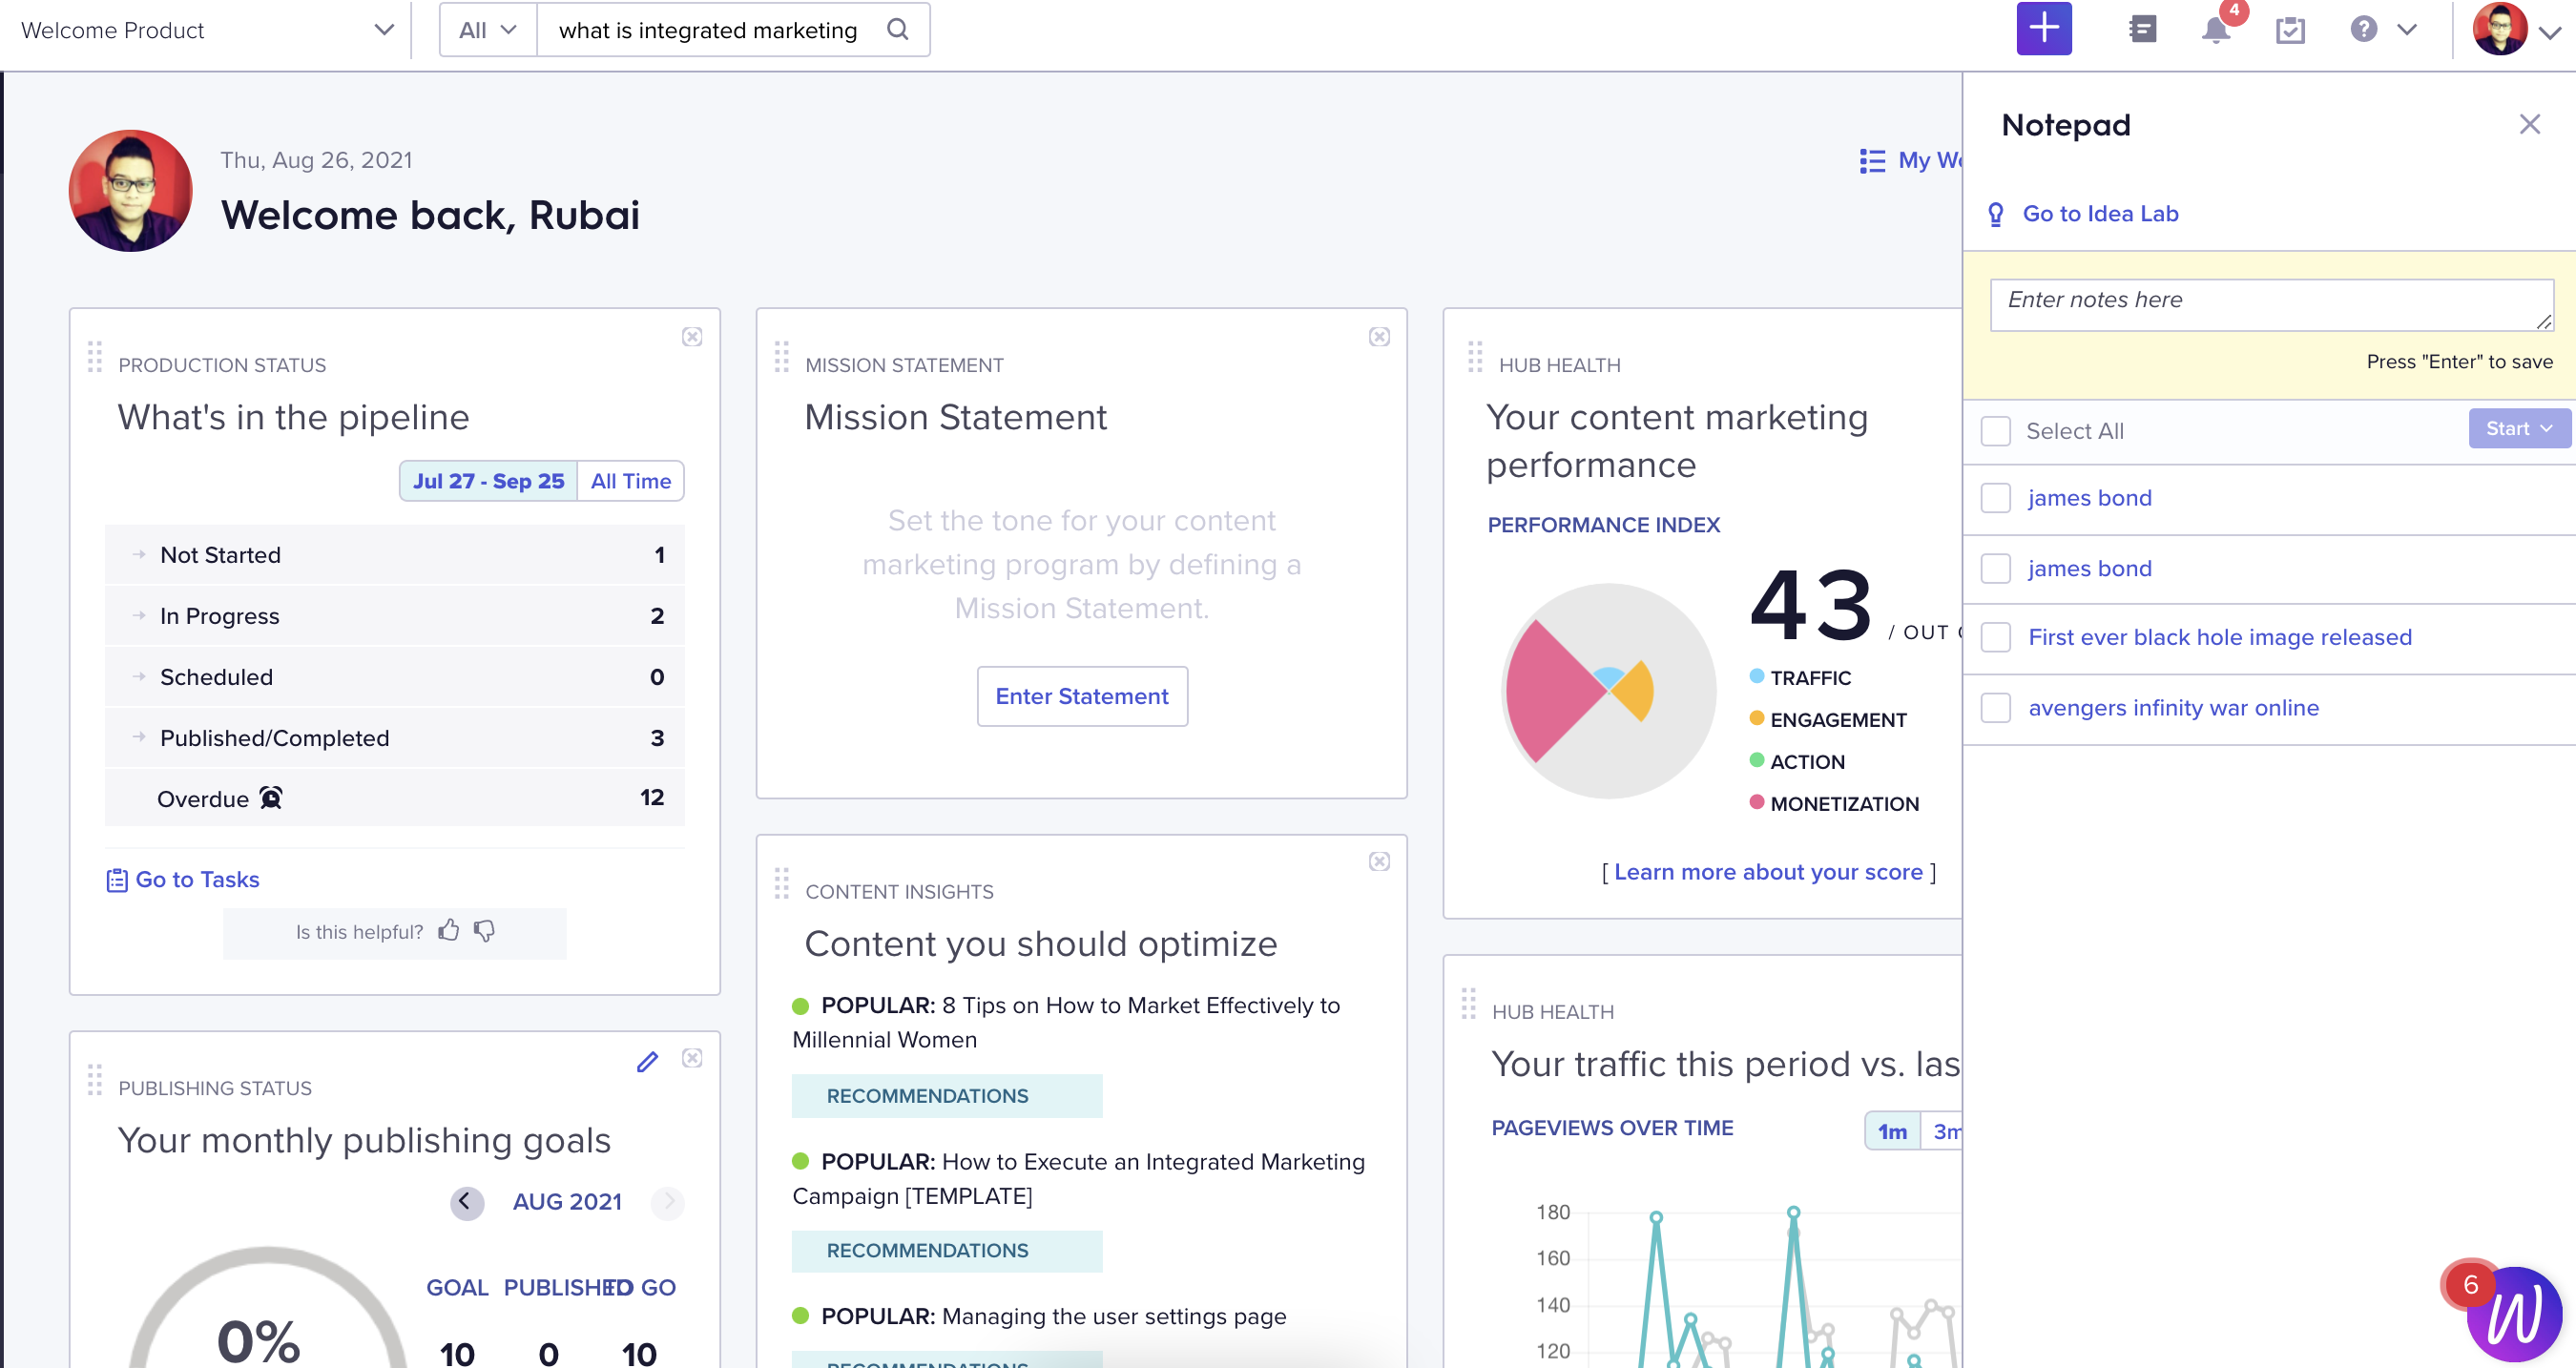Click thumbs up for Is this helpful
This screenshot has width=2576, height=1368.
pos(449,931)
